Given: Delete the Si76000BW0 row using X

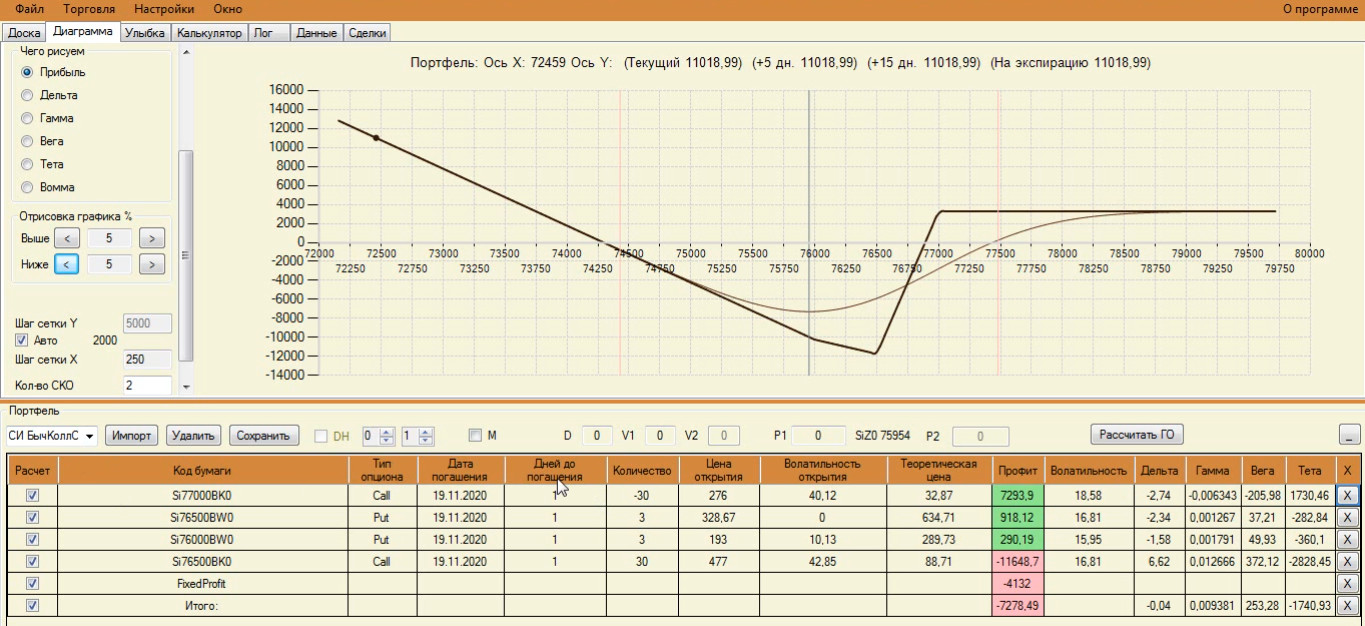Looking at the screenshot, I should [x=1347, y=539].
